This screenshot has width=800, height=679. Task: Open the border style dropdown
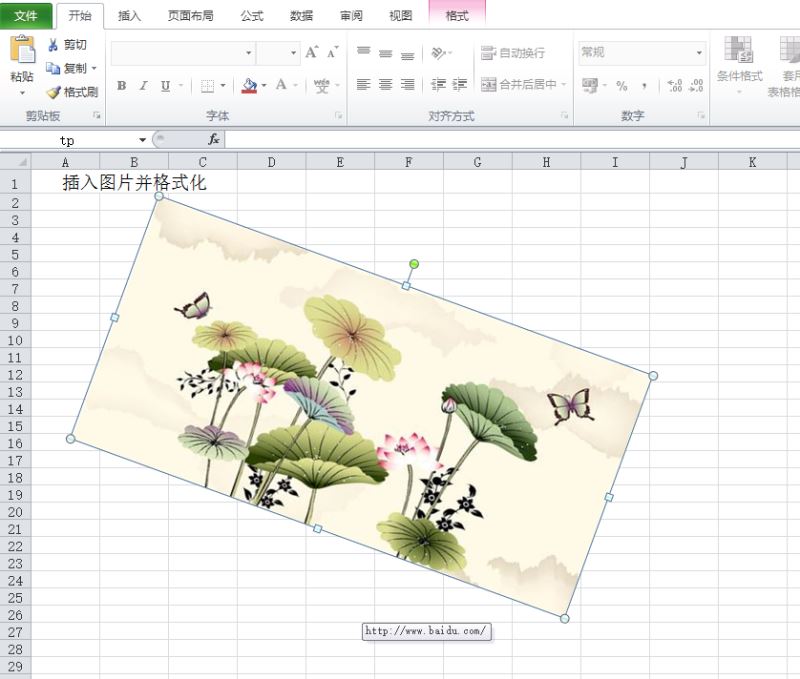(x=222, y=85)
